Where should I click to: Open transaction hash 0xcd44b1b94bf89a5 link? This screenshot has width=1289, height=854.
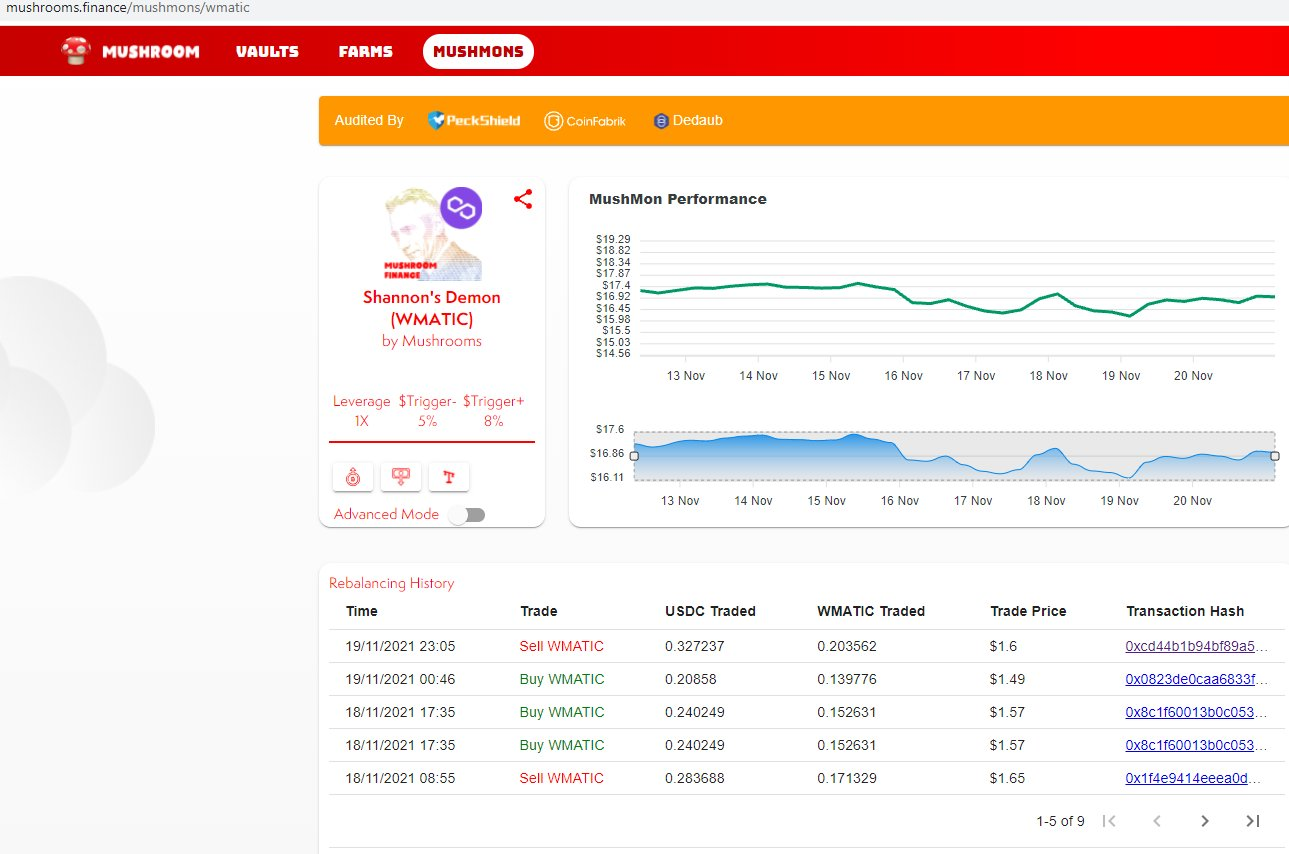(x=1197, y=646)
